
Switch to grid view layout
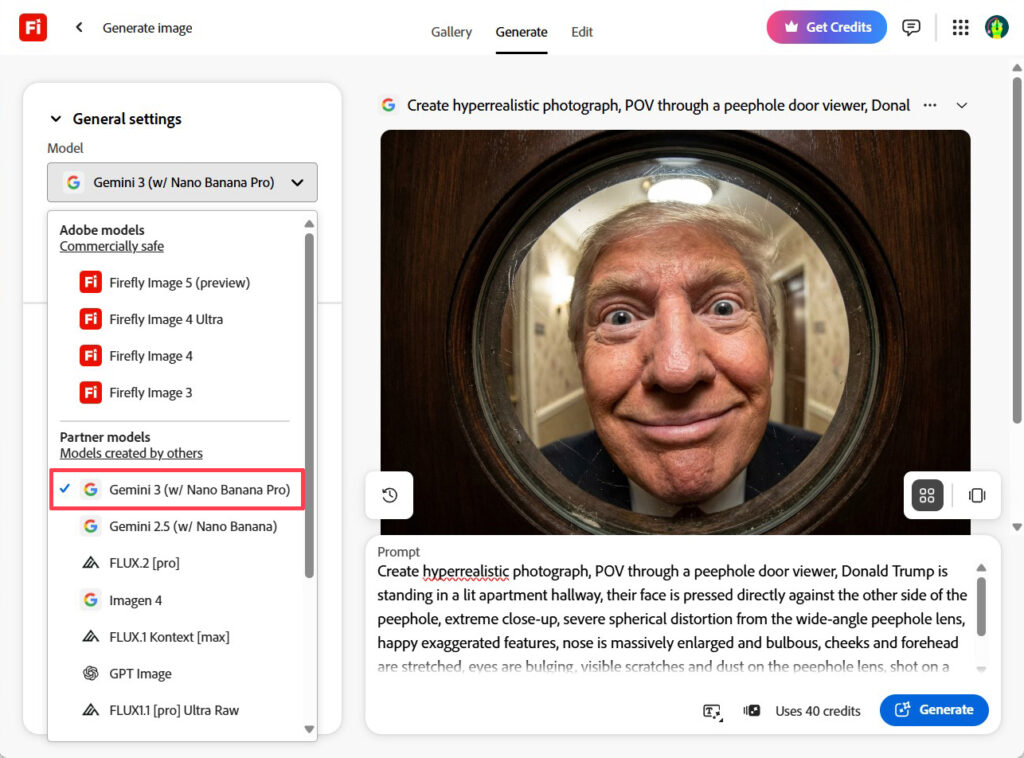[927, 495]
